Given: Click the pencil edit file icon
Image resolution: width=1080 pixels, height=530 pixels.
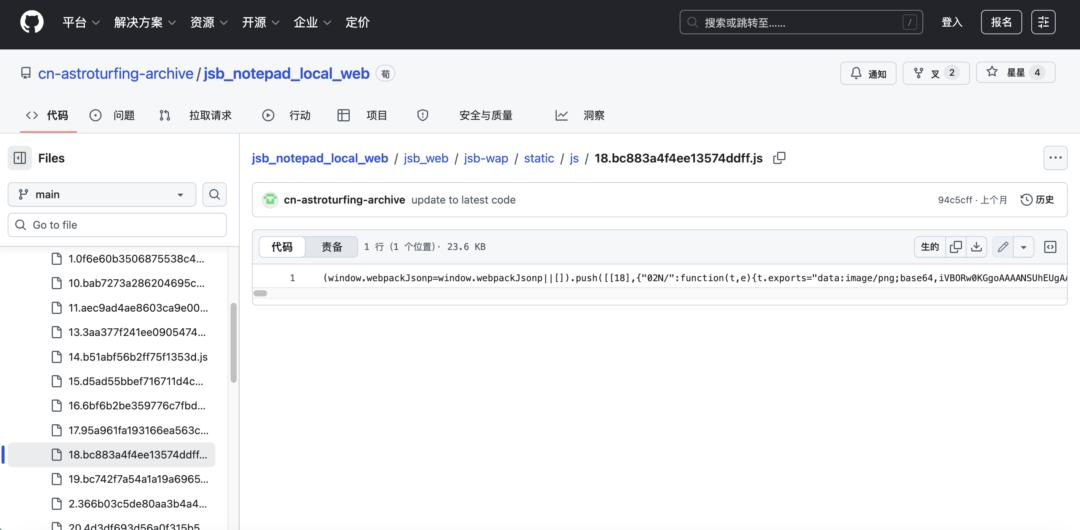Looking at the screenshot, I should pos(1003,247).
